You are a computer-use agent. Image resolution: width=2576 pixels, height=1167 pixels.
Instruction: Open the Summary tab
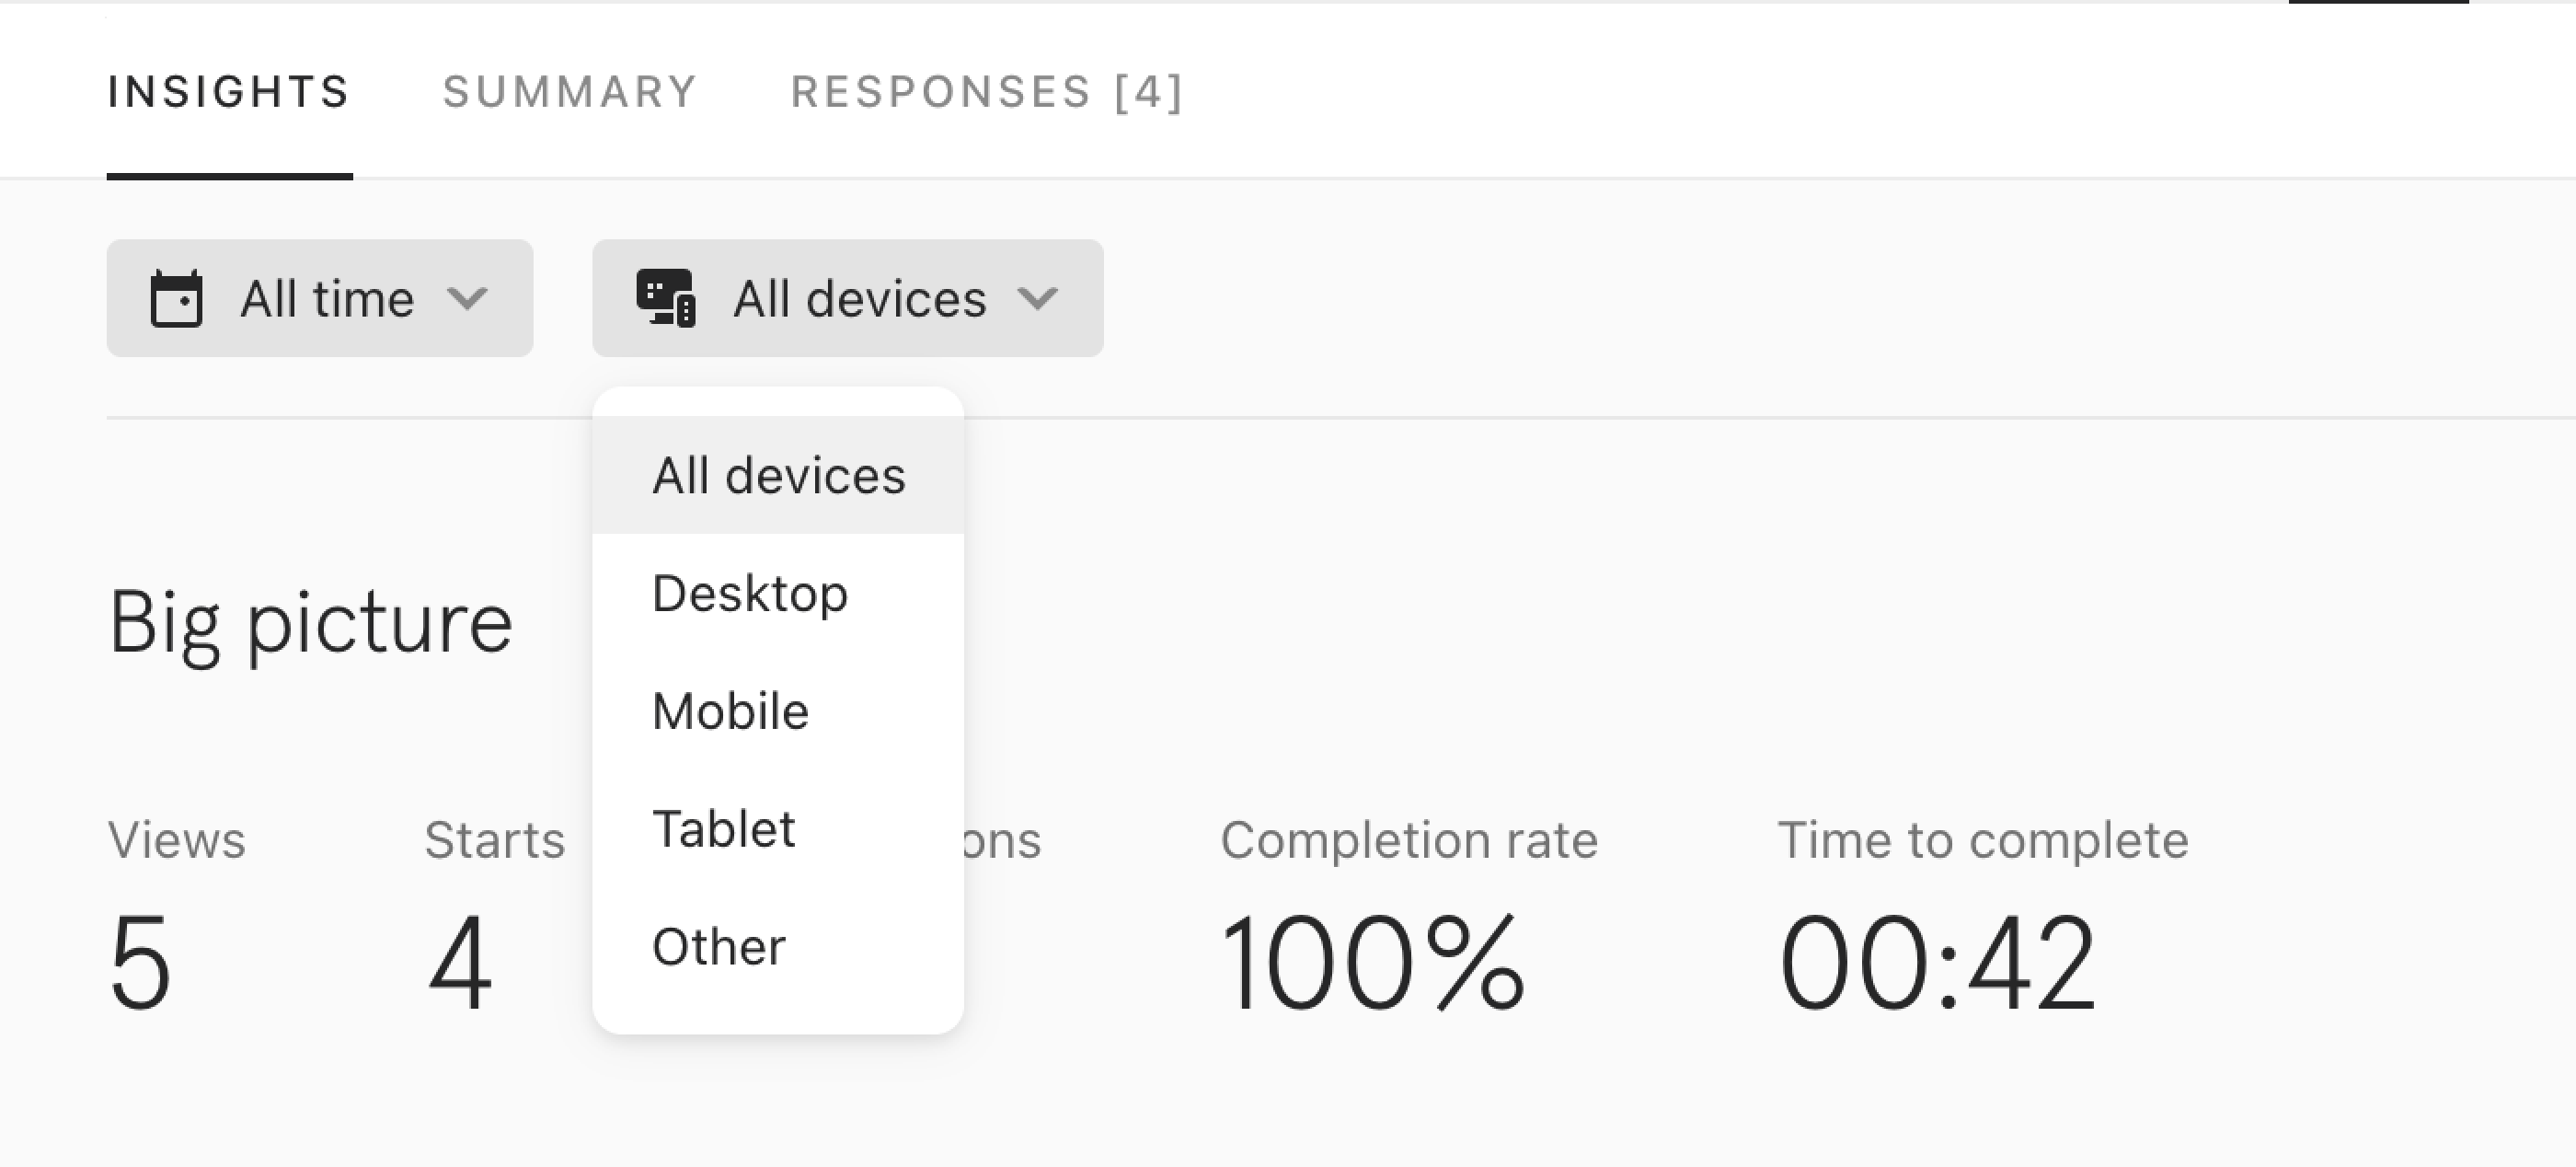coord(570,92)
